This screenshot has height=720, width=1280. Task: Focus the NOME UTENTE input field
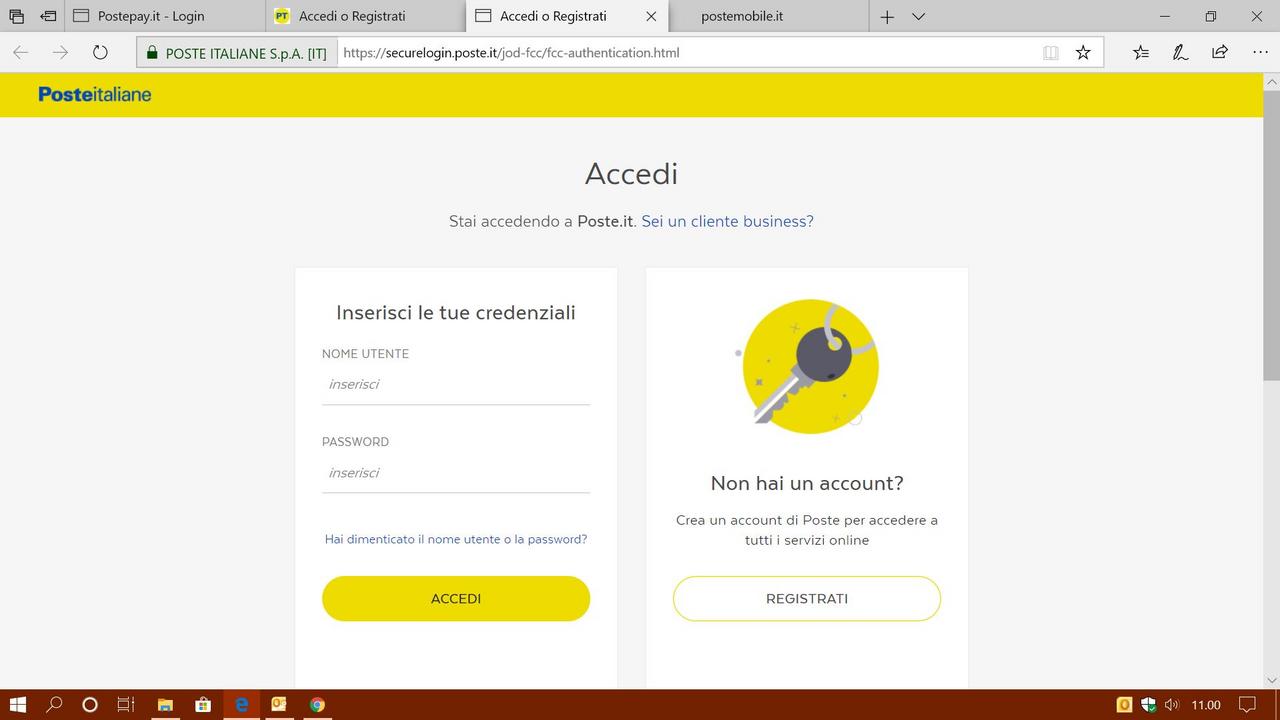[x=456, y=385]
